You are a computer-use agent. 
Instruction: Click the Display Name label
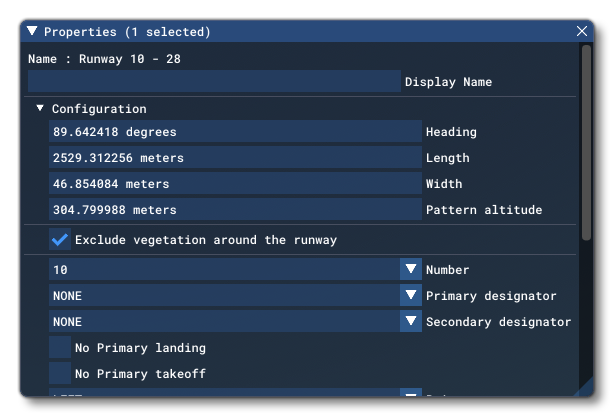tap(448, 82)
